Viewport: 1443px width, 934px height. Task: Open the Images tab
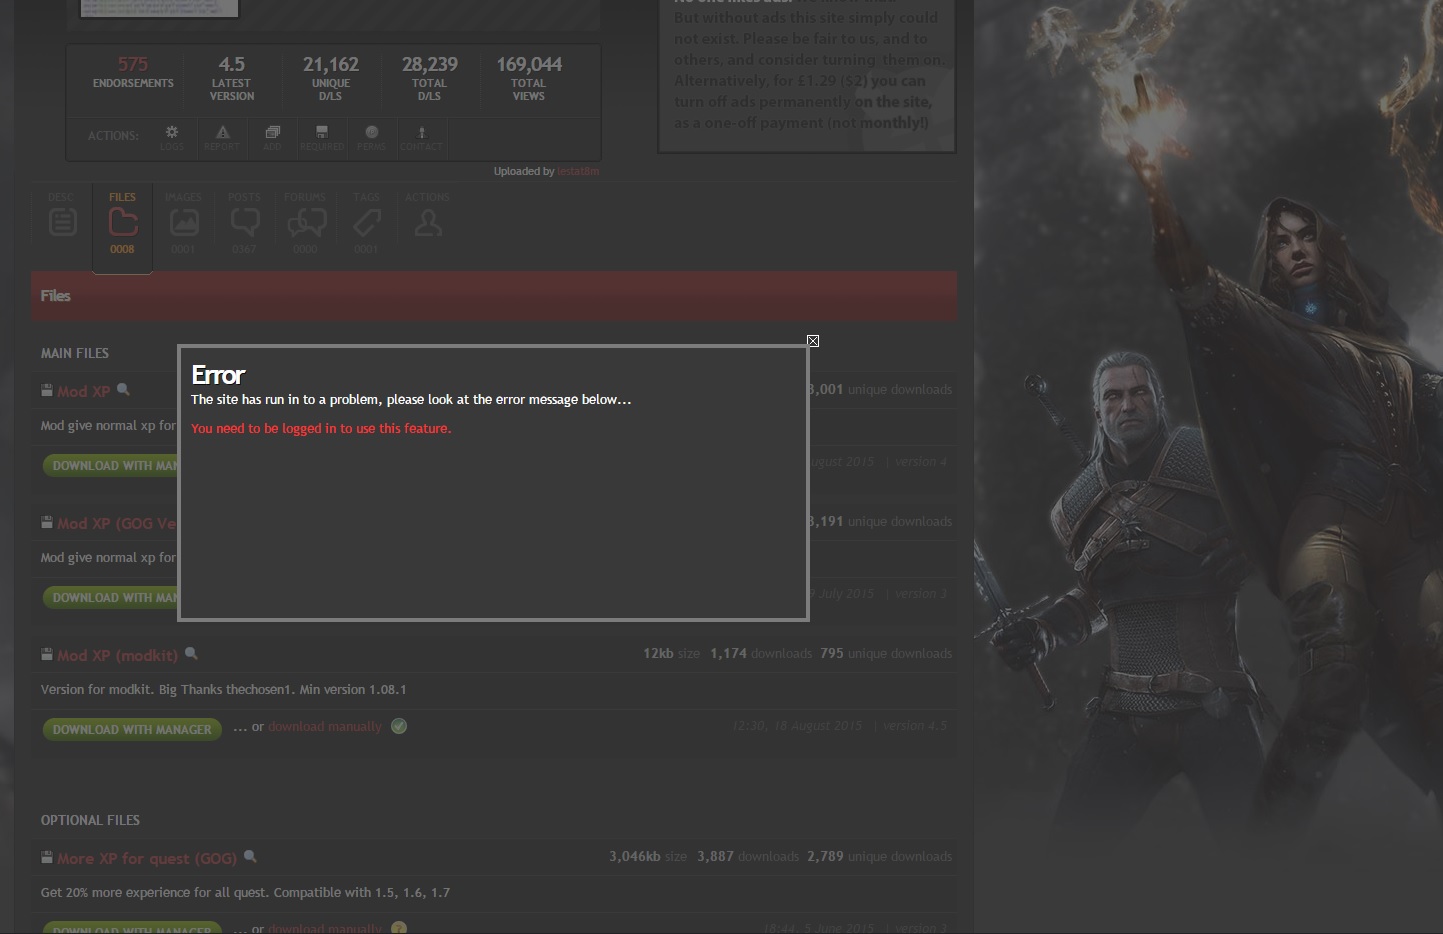[x=183, y=224]
